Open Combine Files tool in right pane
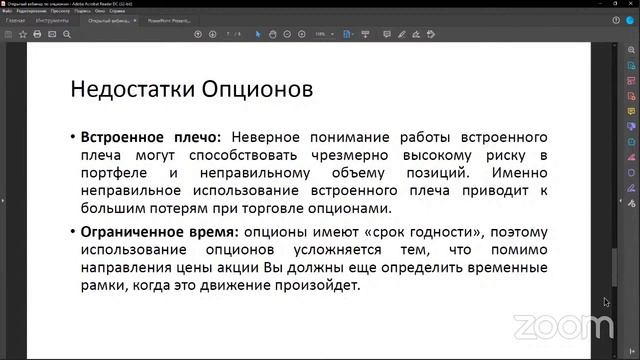Image resolution: width=640 pixels, height=360 pixels. click(631, 126)
